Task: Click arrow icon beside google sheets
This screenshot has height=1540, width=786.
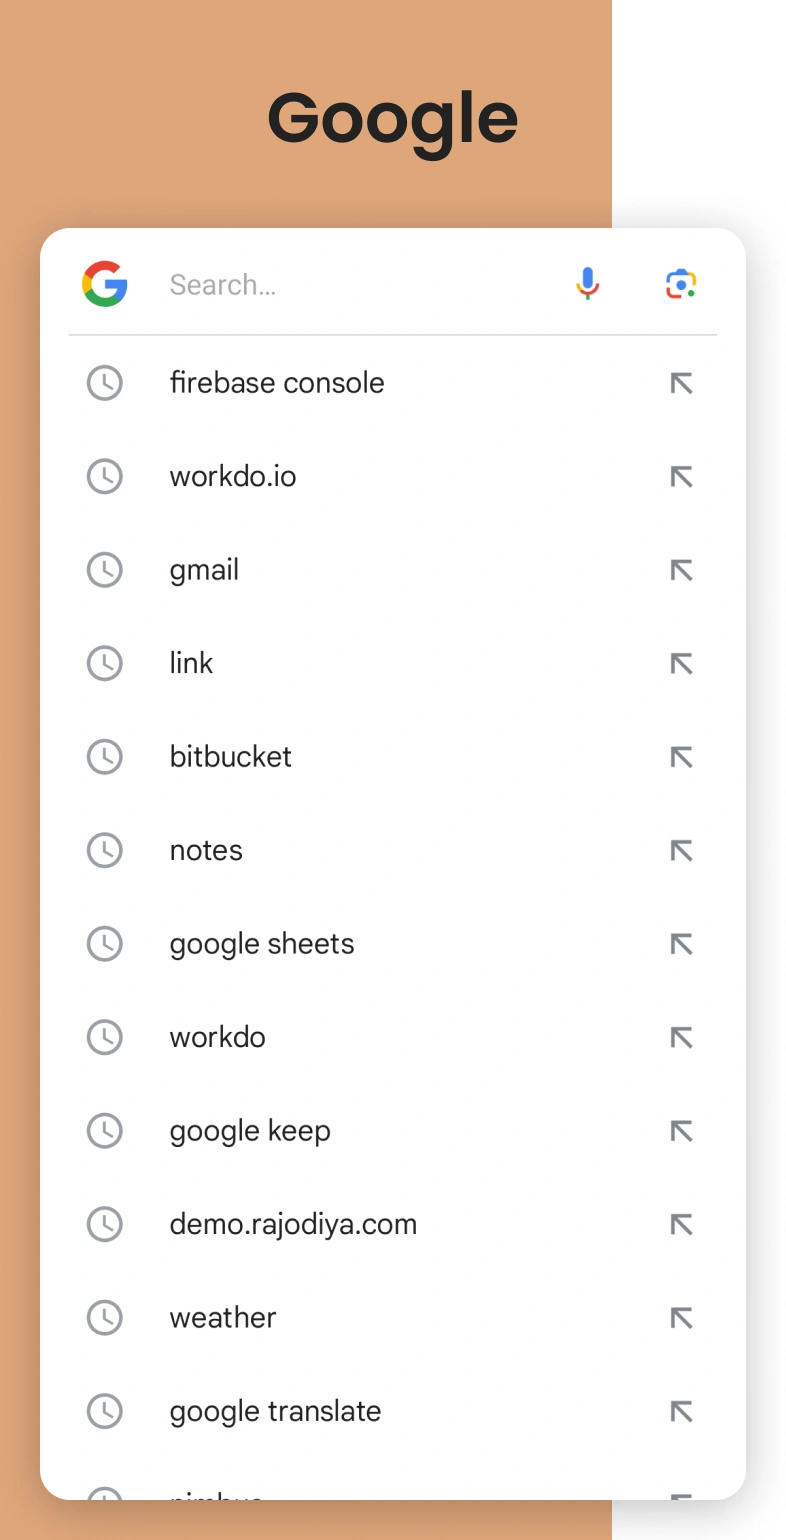Action: [681, 944]
